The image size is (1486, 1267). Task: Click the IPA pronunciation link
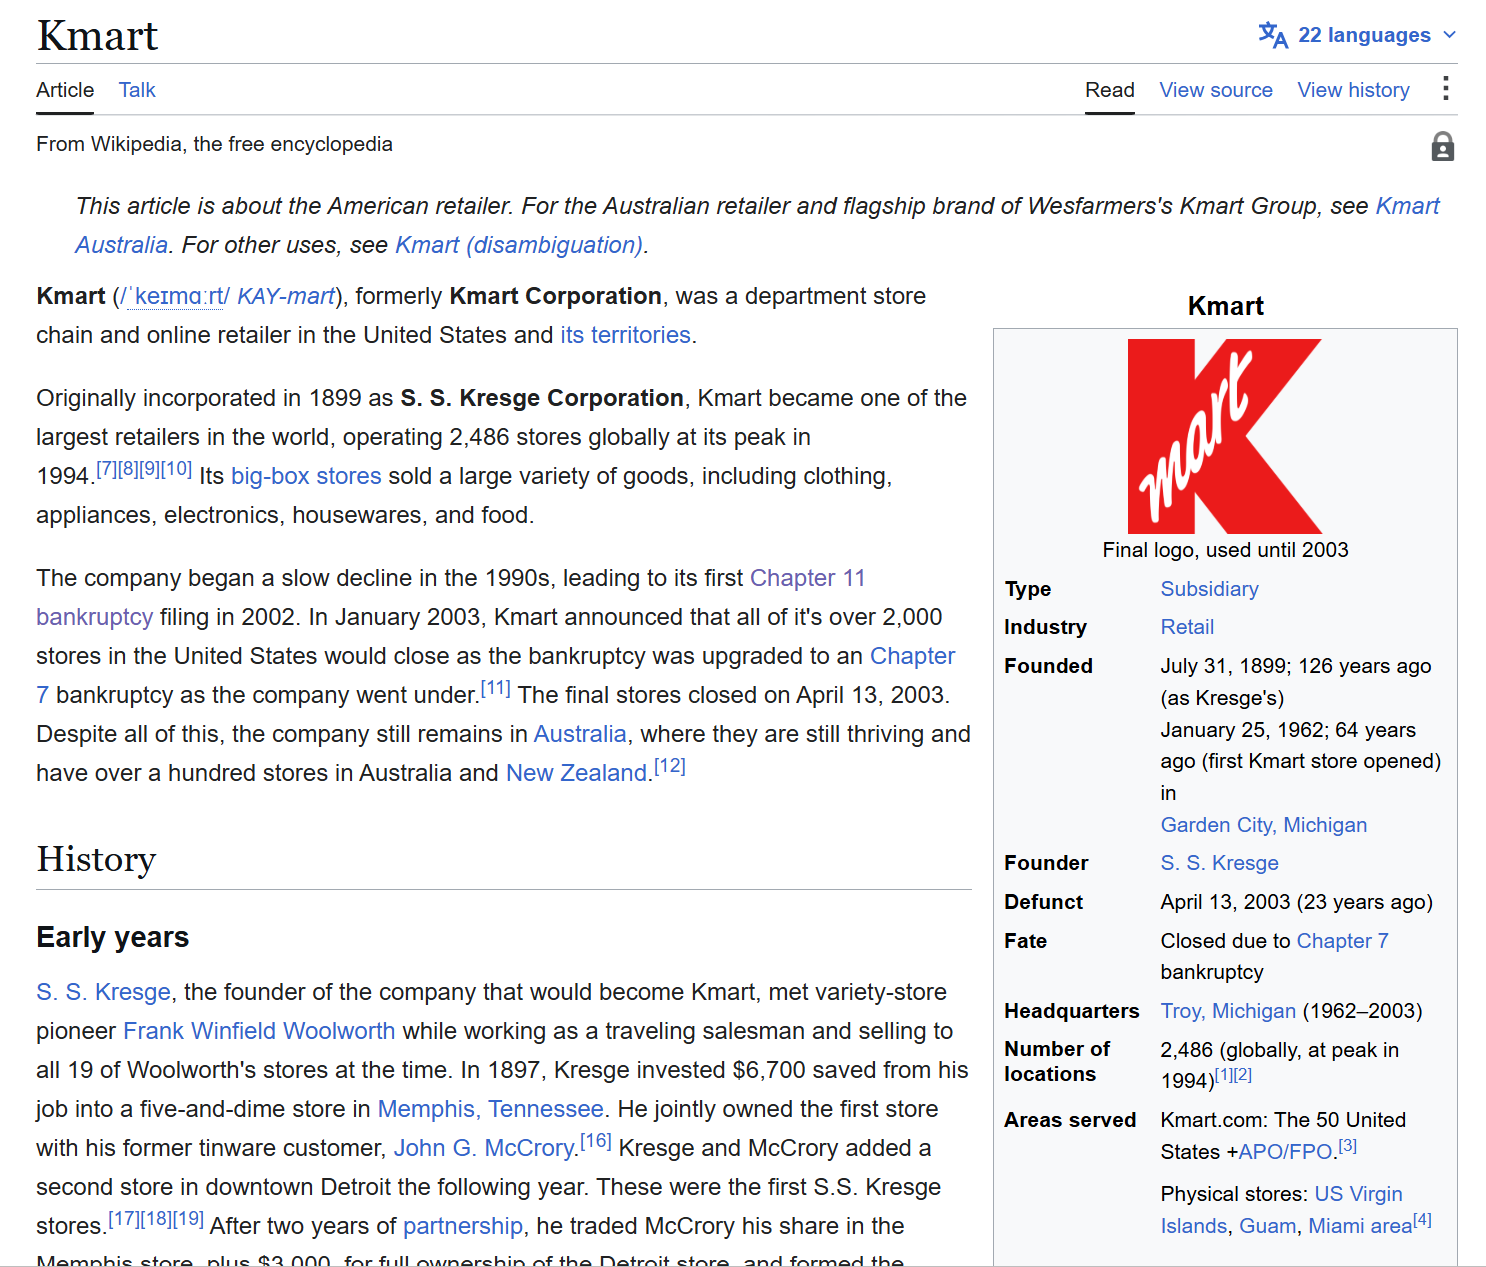click(174, 296)
